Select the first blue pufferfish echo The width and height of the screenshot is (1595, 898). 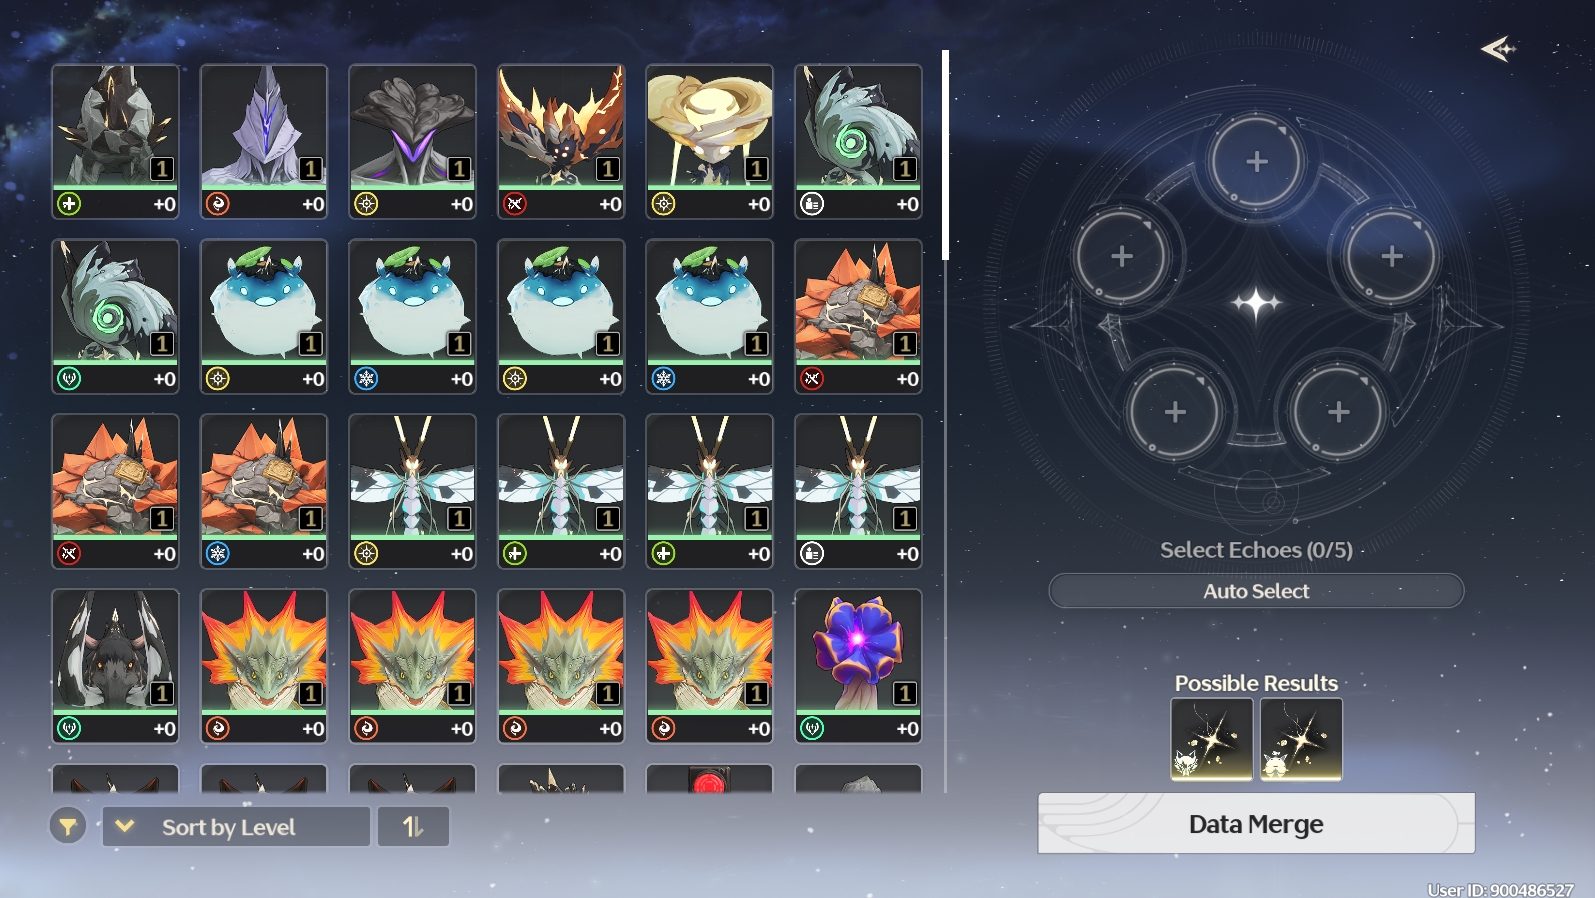tap(264, 316)
